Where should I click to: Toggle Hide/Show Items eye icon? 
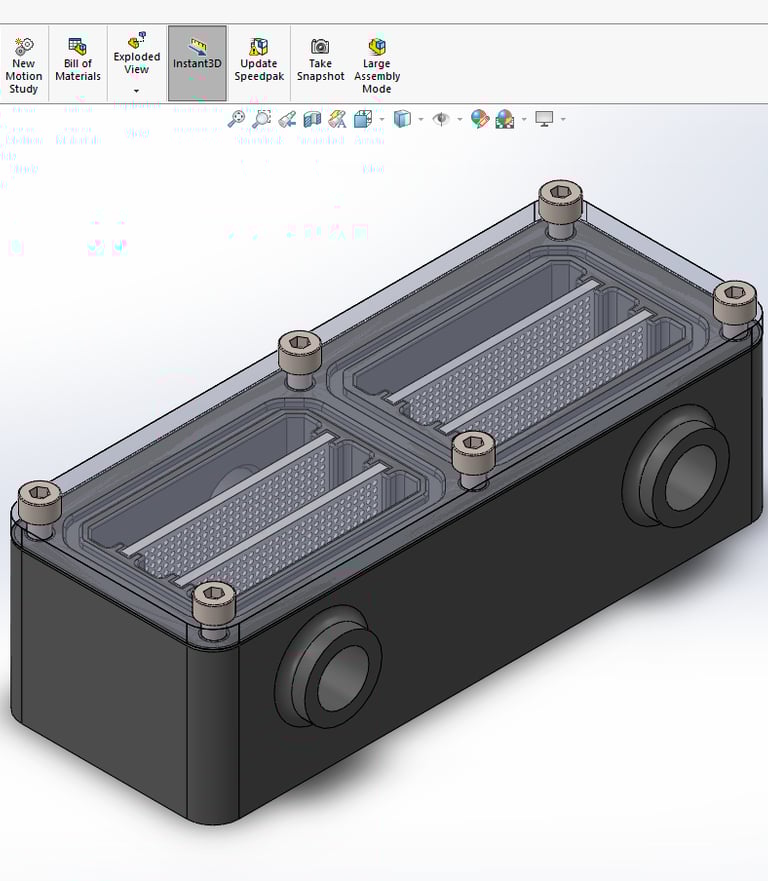coord(441,119)
